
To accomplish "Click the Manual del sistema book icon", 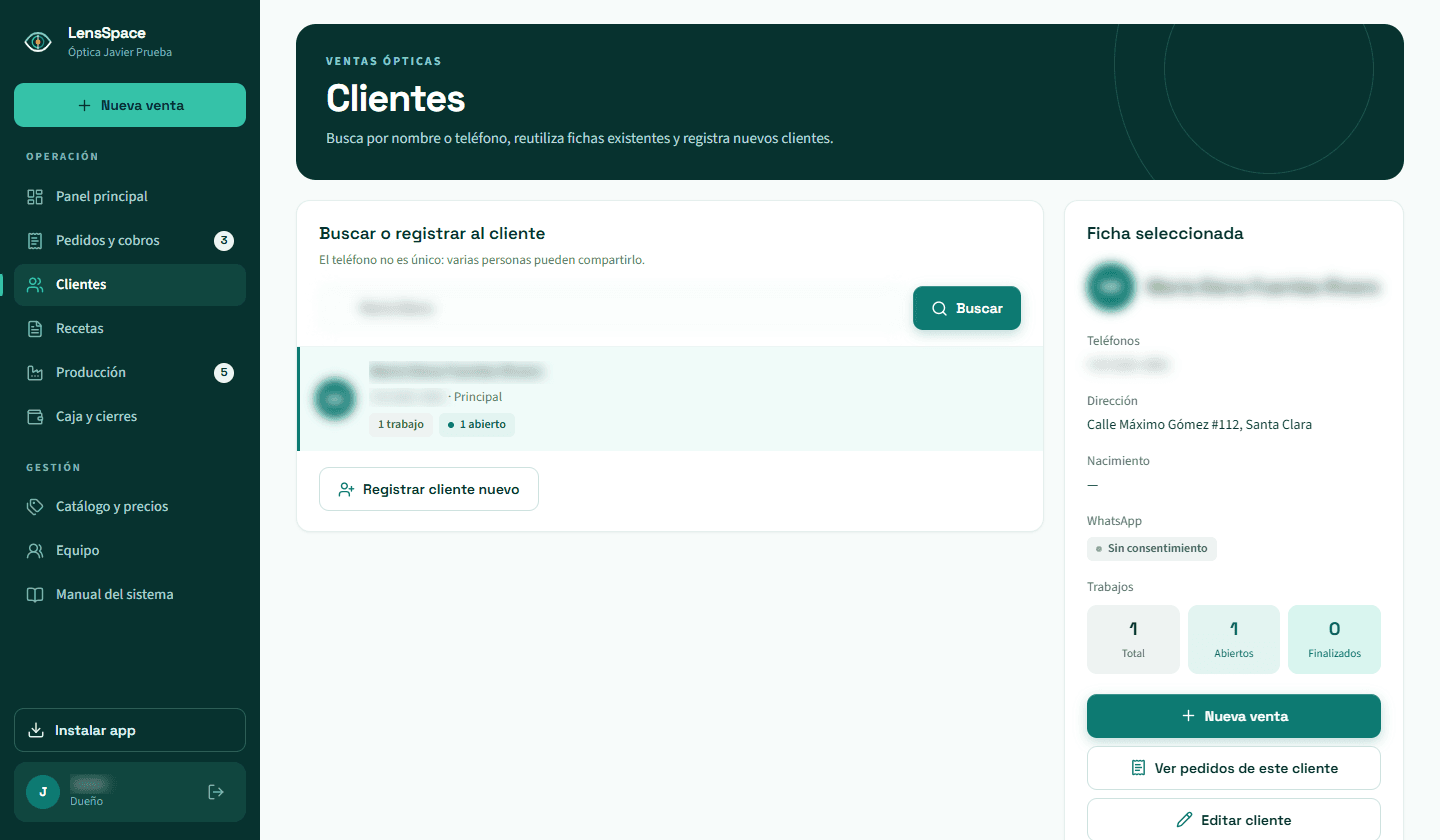I will [x=35, y=595].
